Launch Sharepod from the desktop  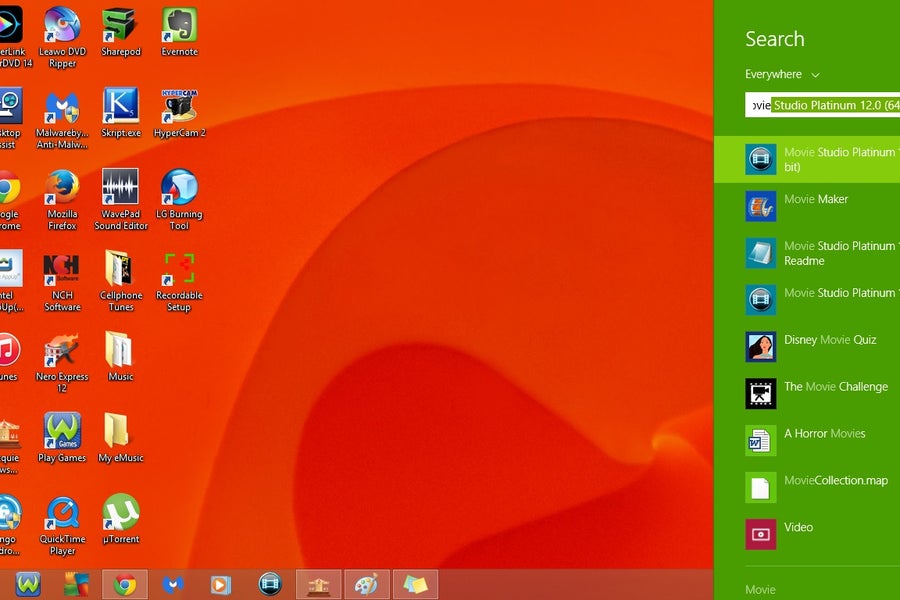pos(121,31)
